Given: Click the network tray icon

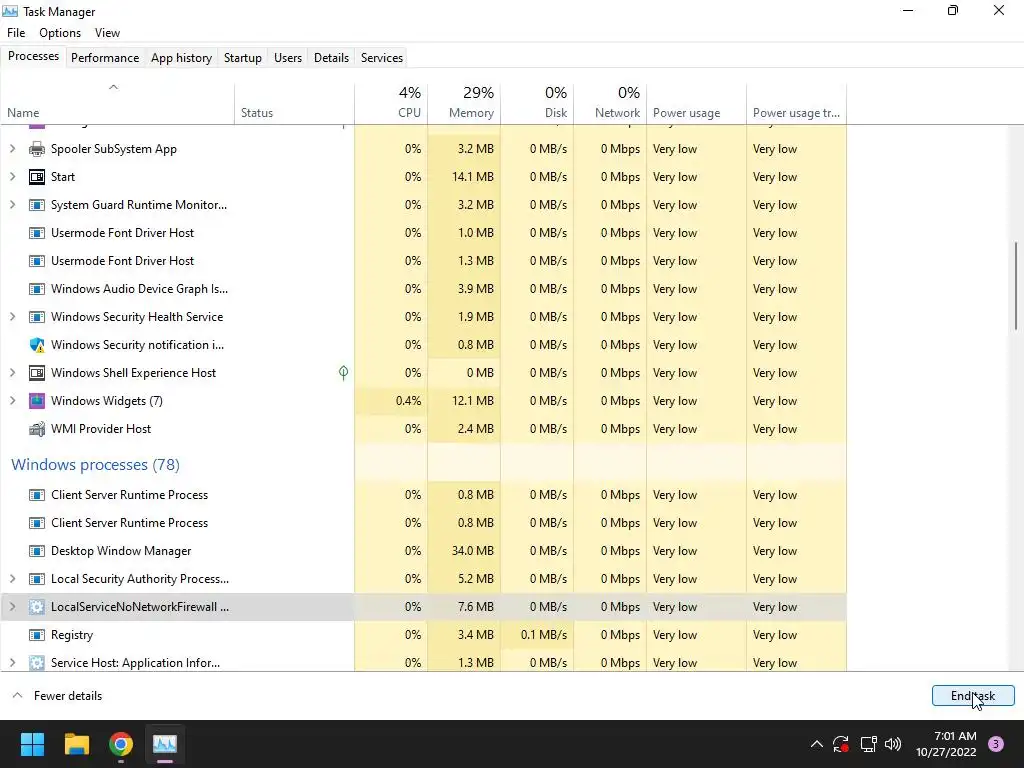Looking at the screenshot, I should [x=868, y=744].
